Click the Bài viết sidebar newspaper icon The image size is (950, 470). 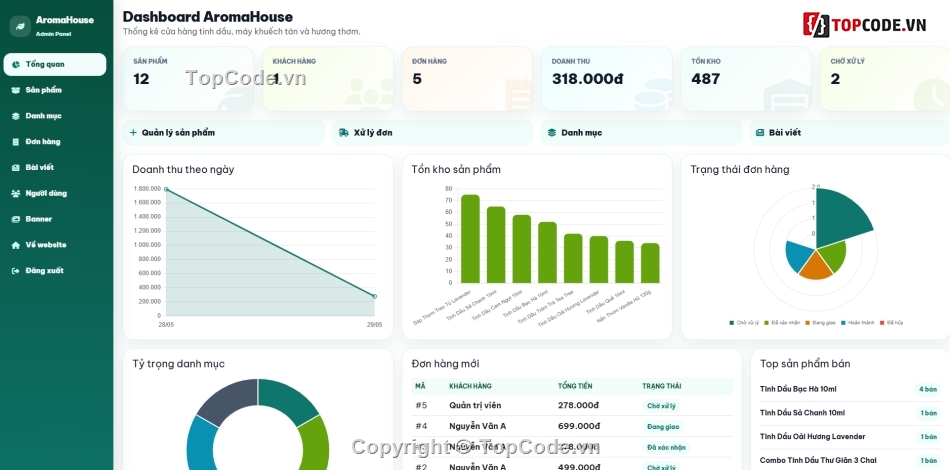click(x=16, y=167)
